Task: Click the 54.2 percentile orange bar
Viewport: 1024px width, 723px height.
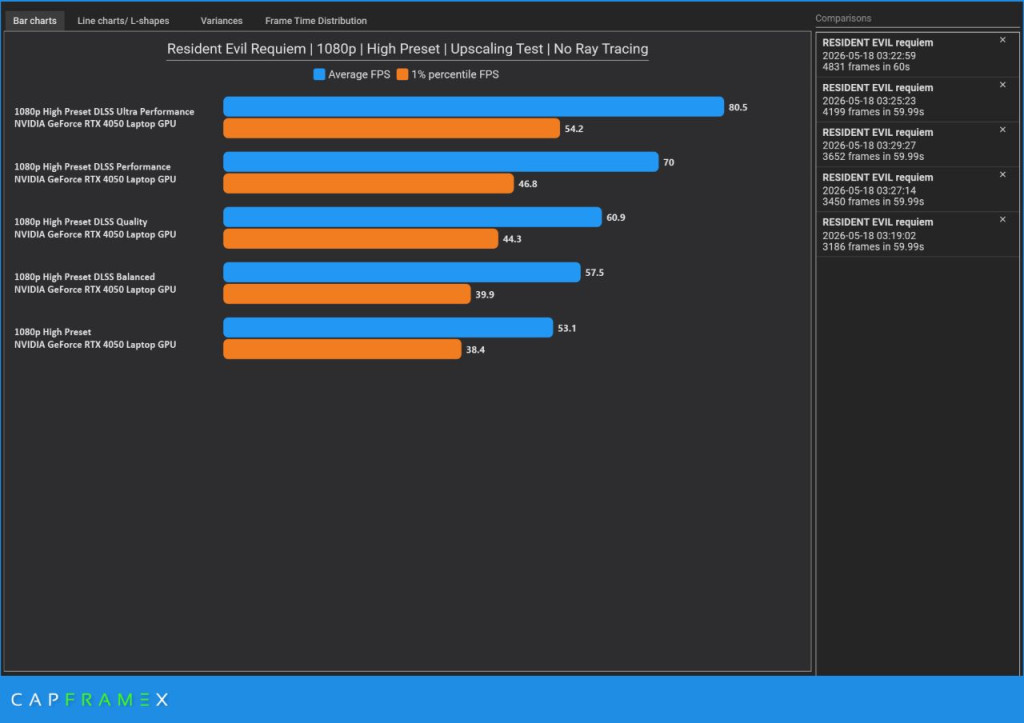Action: (391, 128)
